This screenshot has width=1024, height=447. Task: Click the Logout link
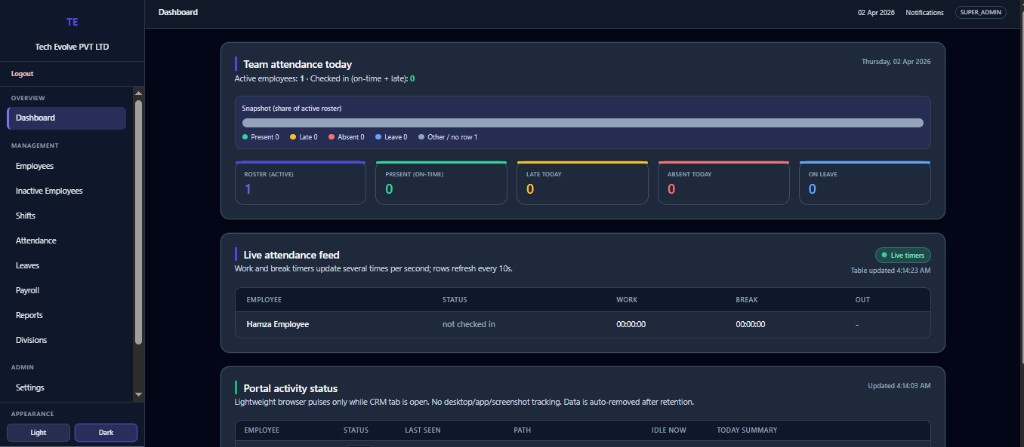click(22, 74)
